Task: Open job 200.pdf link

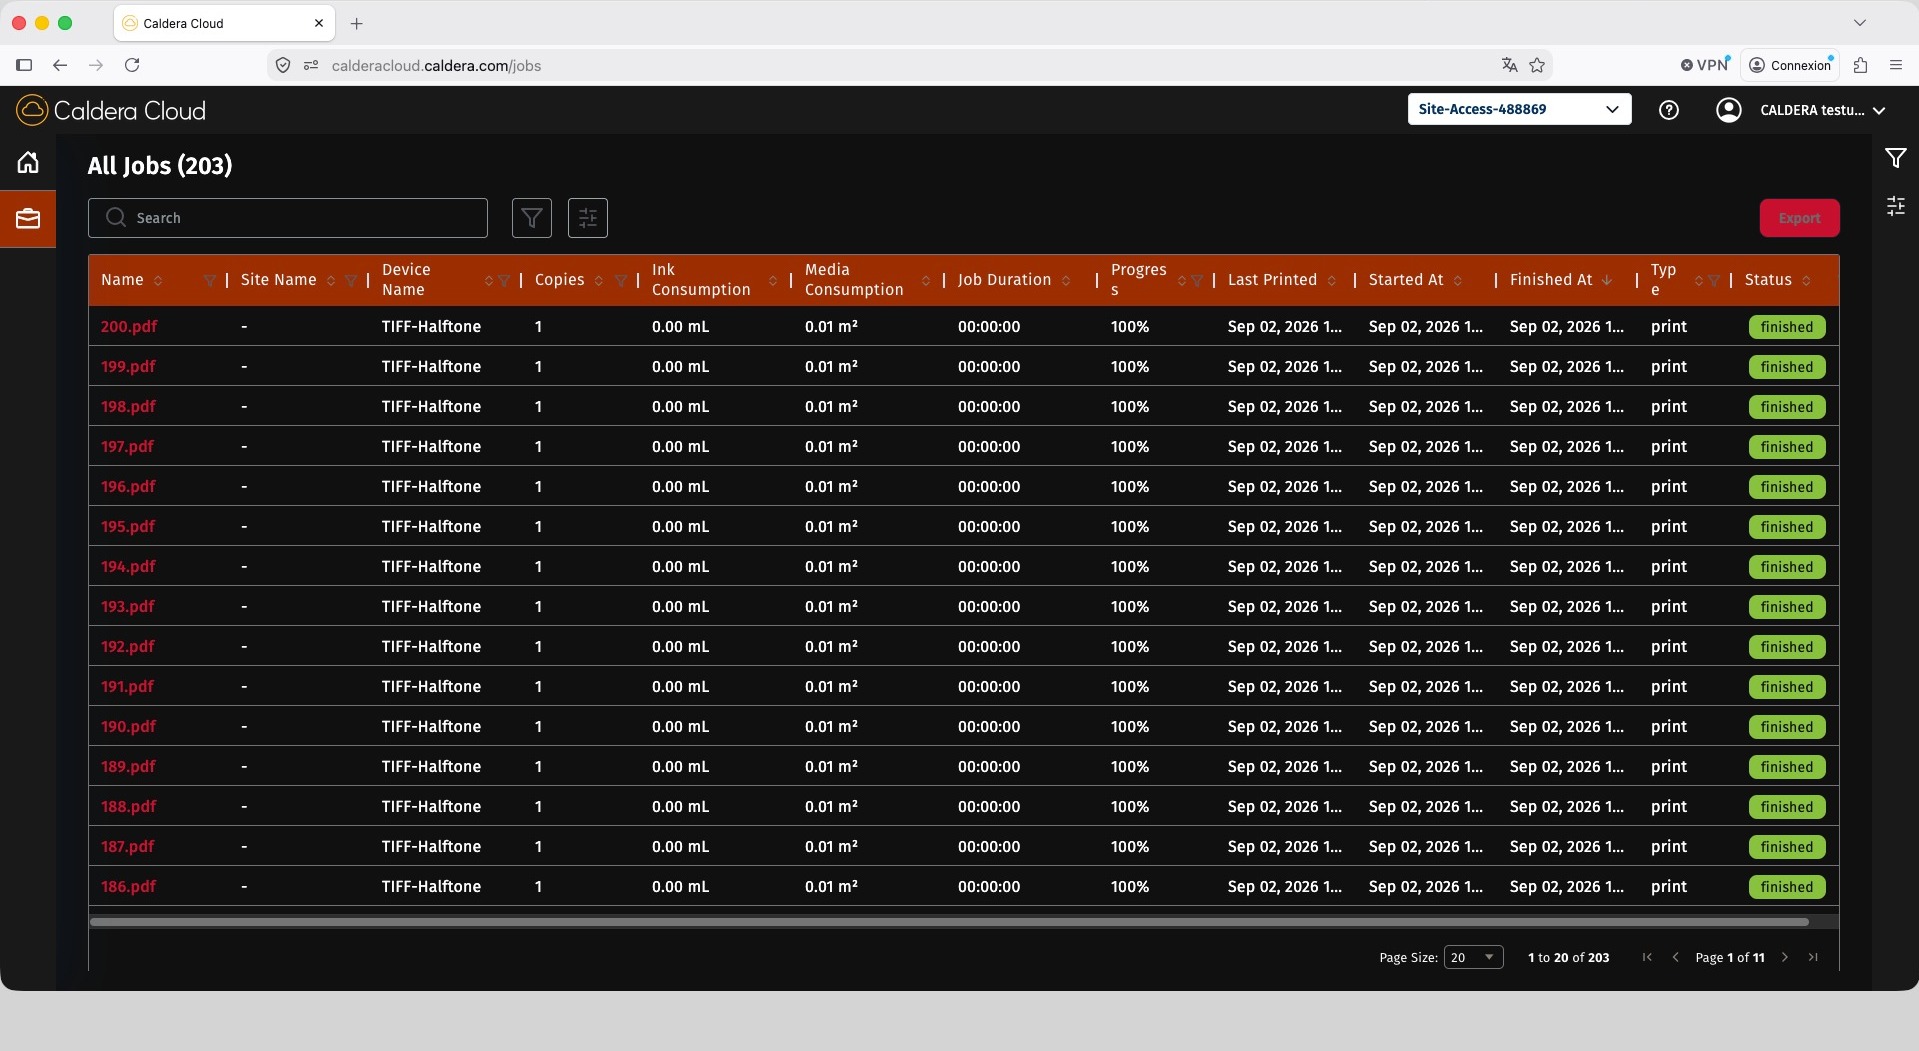Action: 129,327
